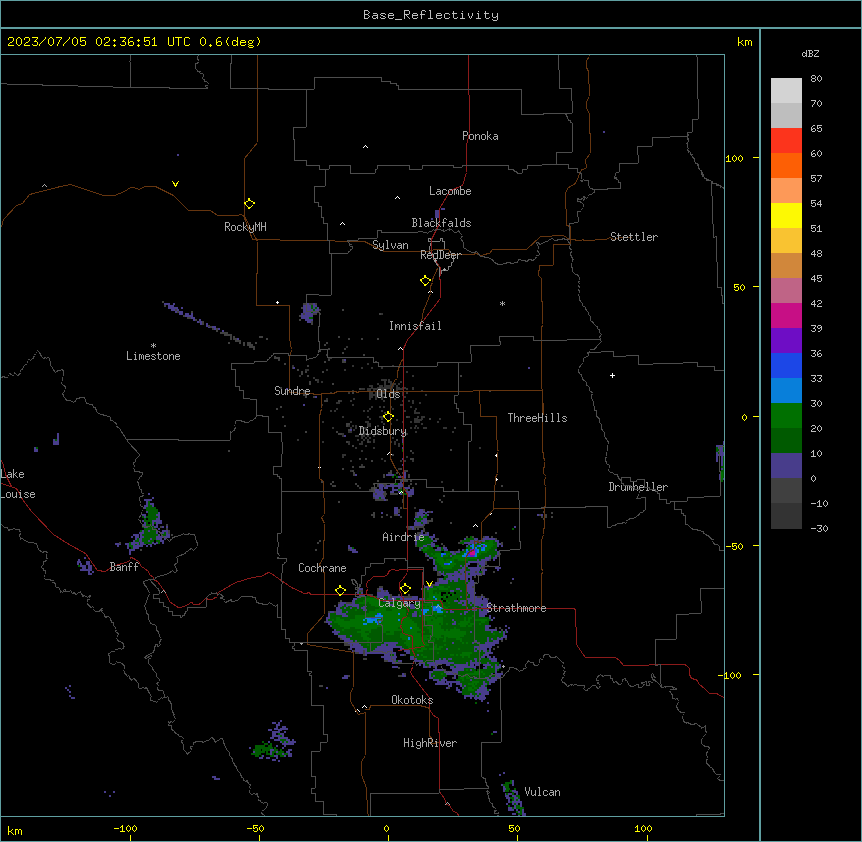
Task: Click the Vulcan town label
Action: pos(542,792)
